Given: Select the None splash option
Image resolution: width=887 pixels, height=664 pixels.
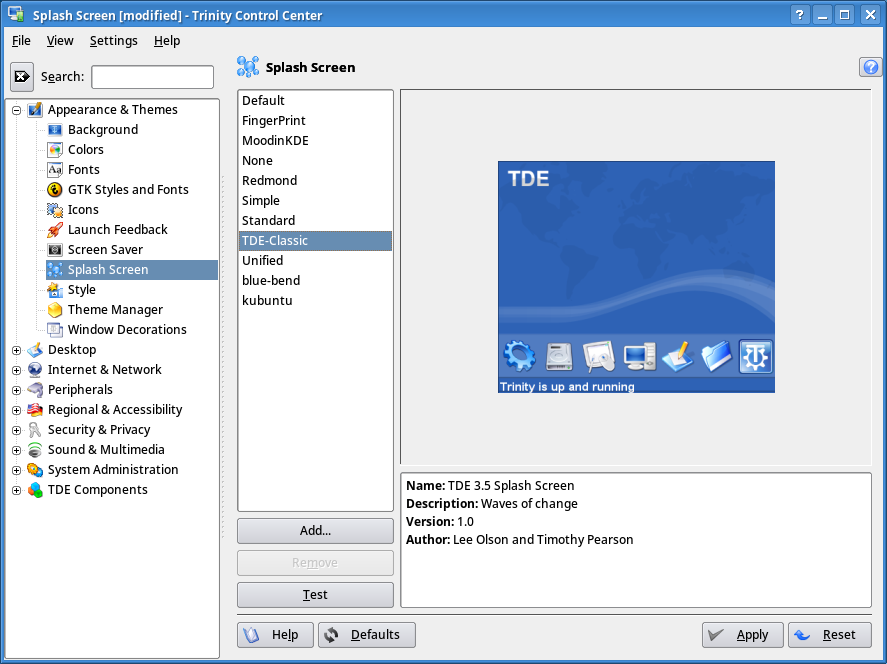Looking at the screenshot, I should click(x=315, y=161).
